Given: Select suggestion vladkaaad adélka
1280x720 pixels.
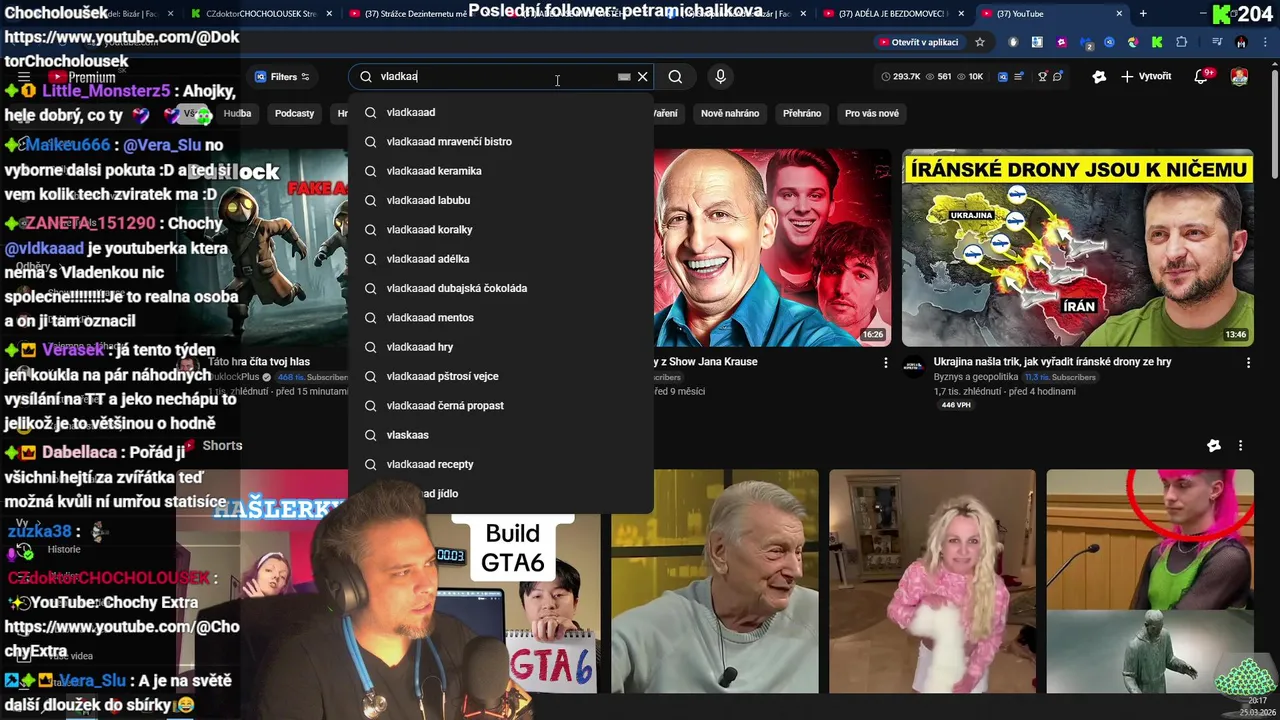Looking at the screenshot, I should [x=500, y=259].
